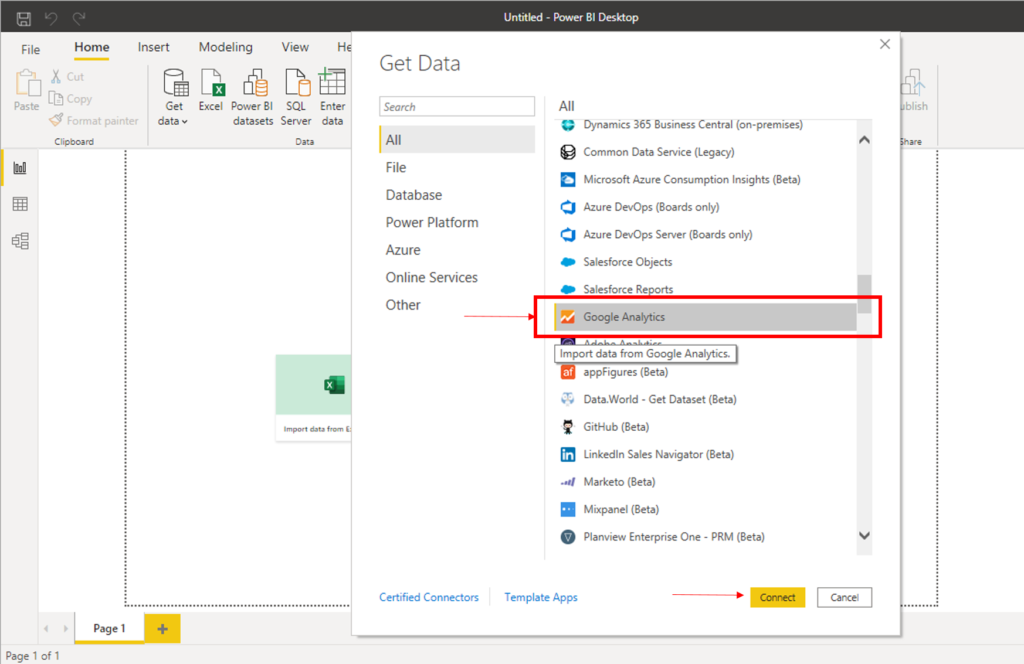Open the Certified Connectors link

pyautogui.click(x=429, y=597)
